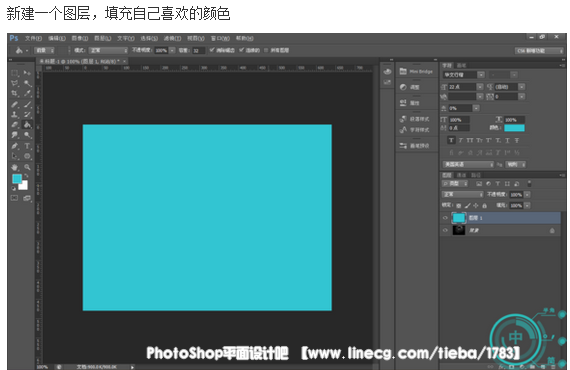Viewport: 570px width, 370px height.
Task: Select the Clone Stamp tool
Action: 15,114
